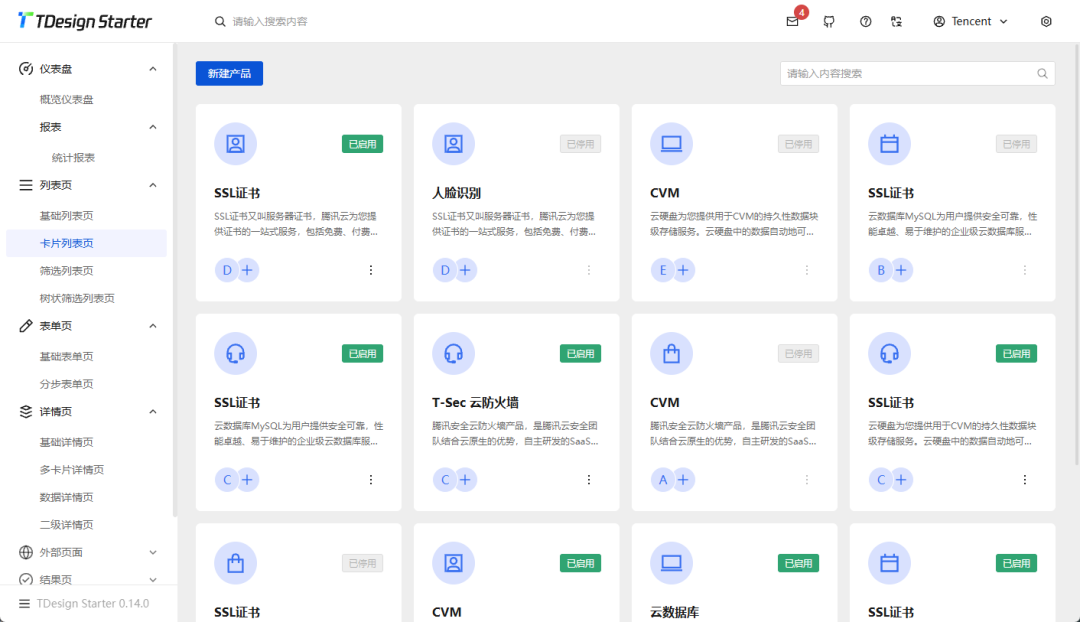Expand the 结果页 sidebar group
The height and width of the screenshot is (622, 1080).
153,580
